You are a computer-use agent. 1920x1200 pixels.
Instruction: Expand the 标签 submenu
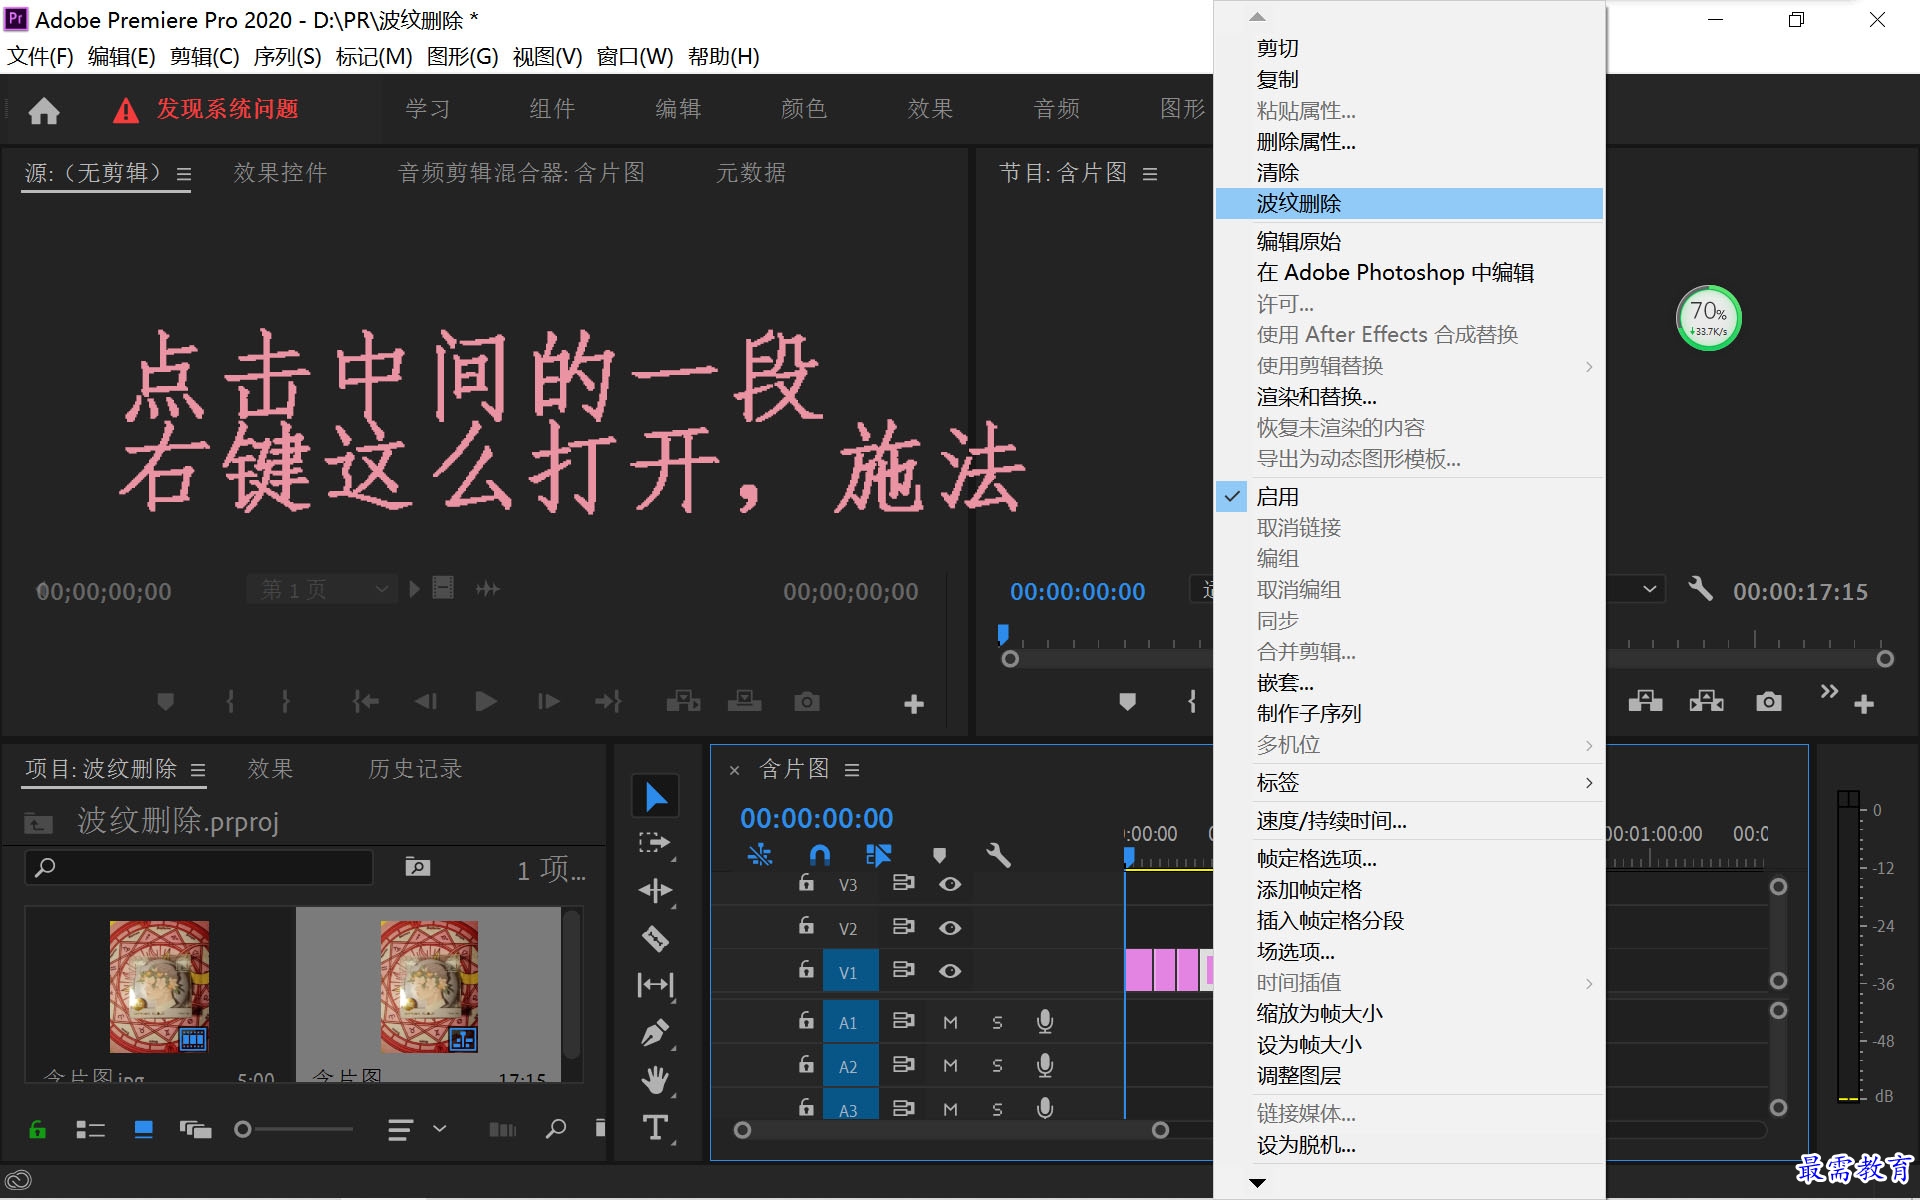click(1409, 783)
